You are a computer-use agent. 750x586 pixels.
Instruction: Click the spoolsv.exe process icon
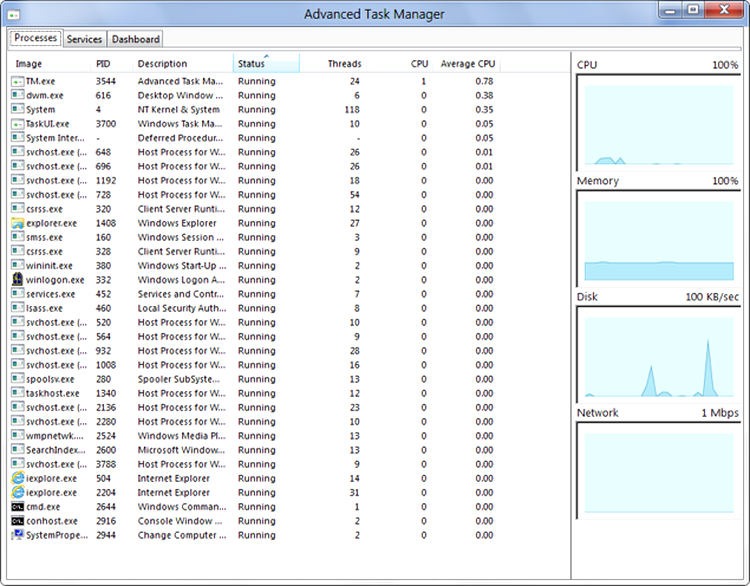(18, 379)
